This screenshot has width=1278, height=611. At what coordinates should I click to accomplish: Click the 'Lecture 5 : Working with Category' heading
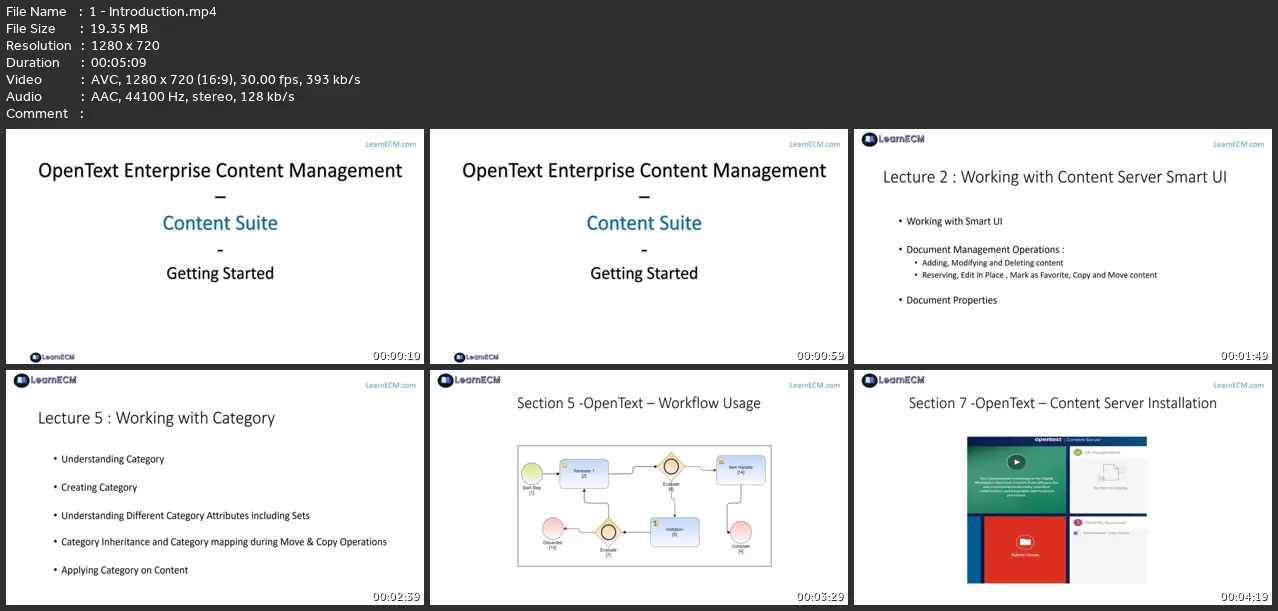(156, 418)
